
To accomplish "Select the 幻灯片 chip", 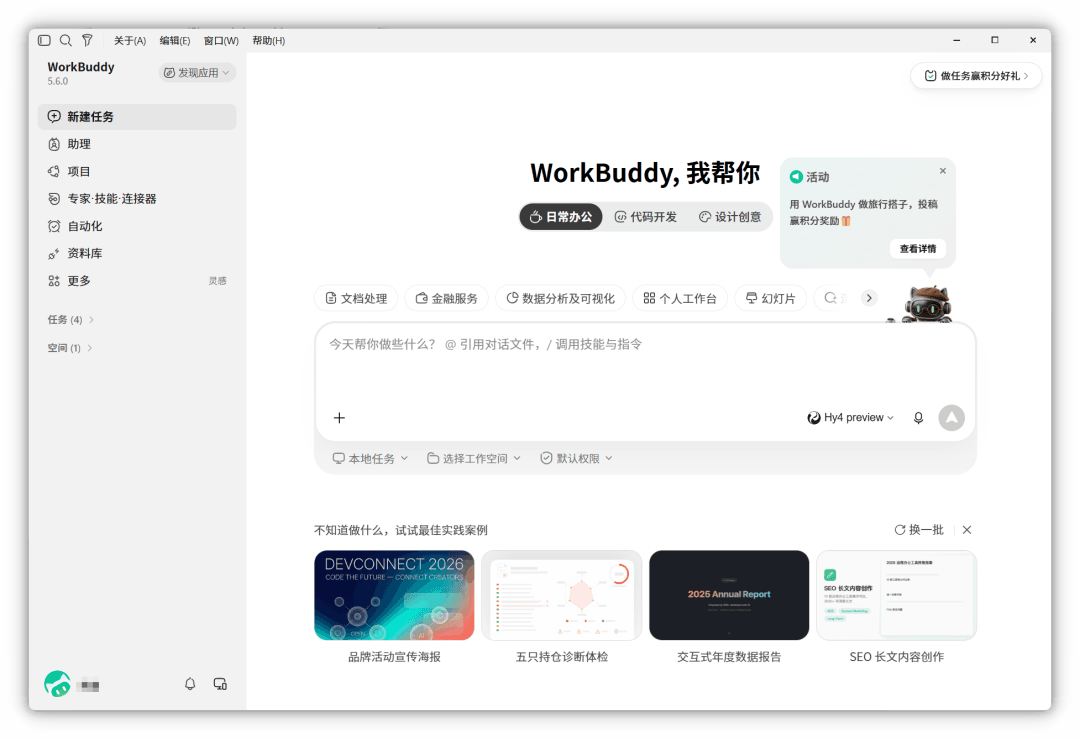I will [x=771, y=298].
